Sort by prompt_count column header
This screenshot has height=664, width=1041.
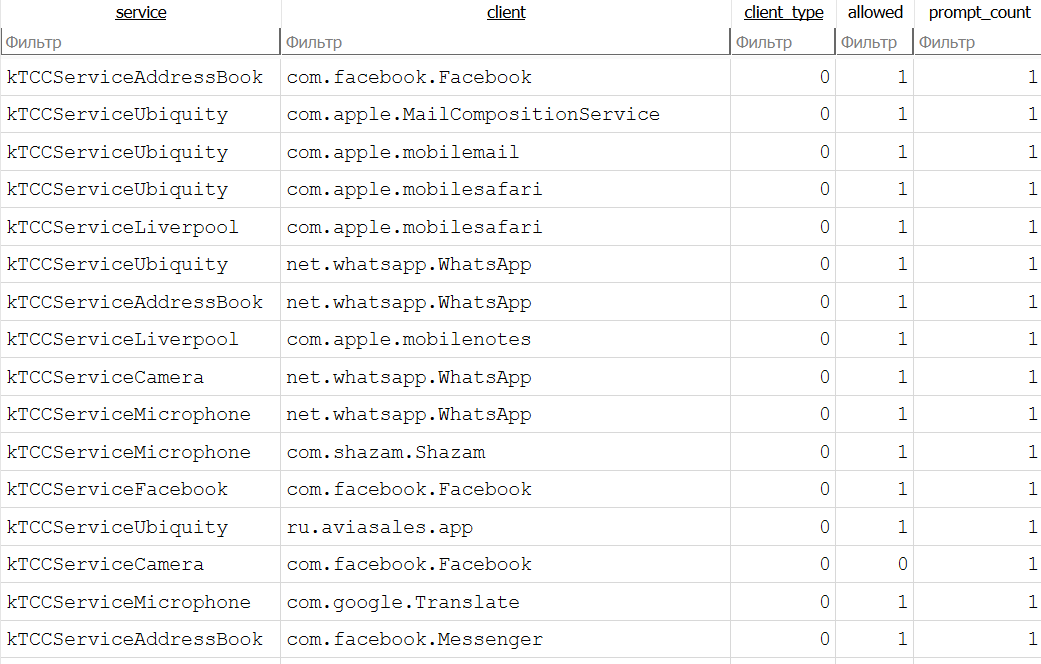pyautogui.click(x=979, y=13)
